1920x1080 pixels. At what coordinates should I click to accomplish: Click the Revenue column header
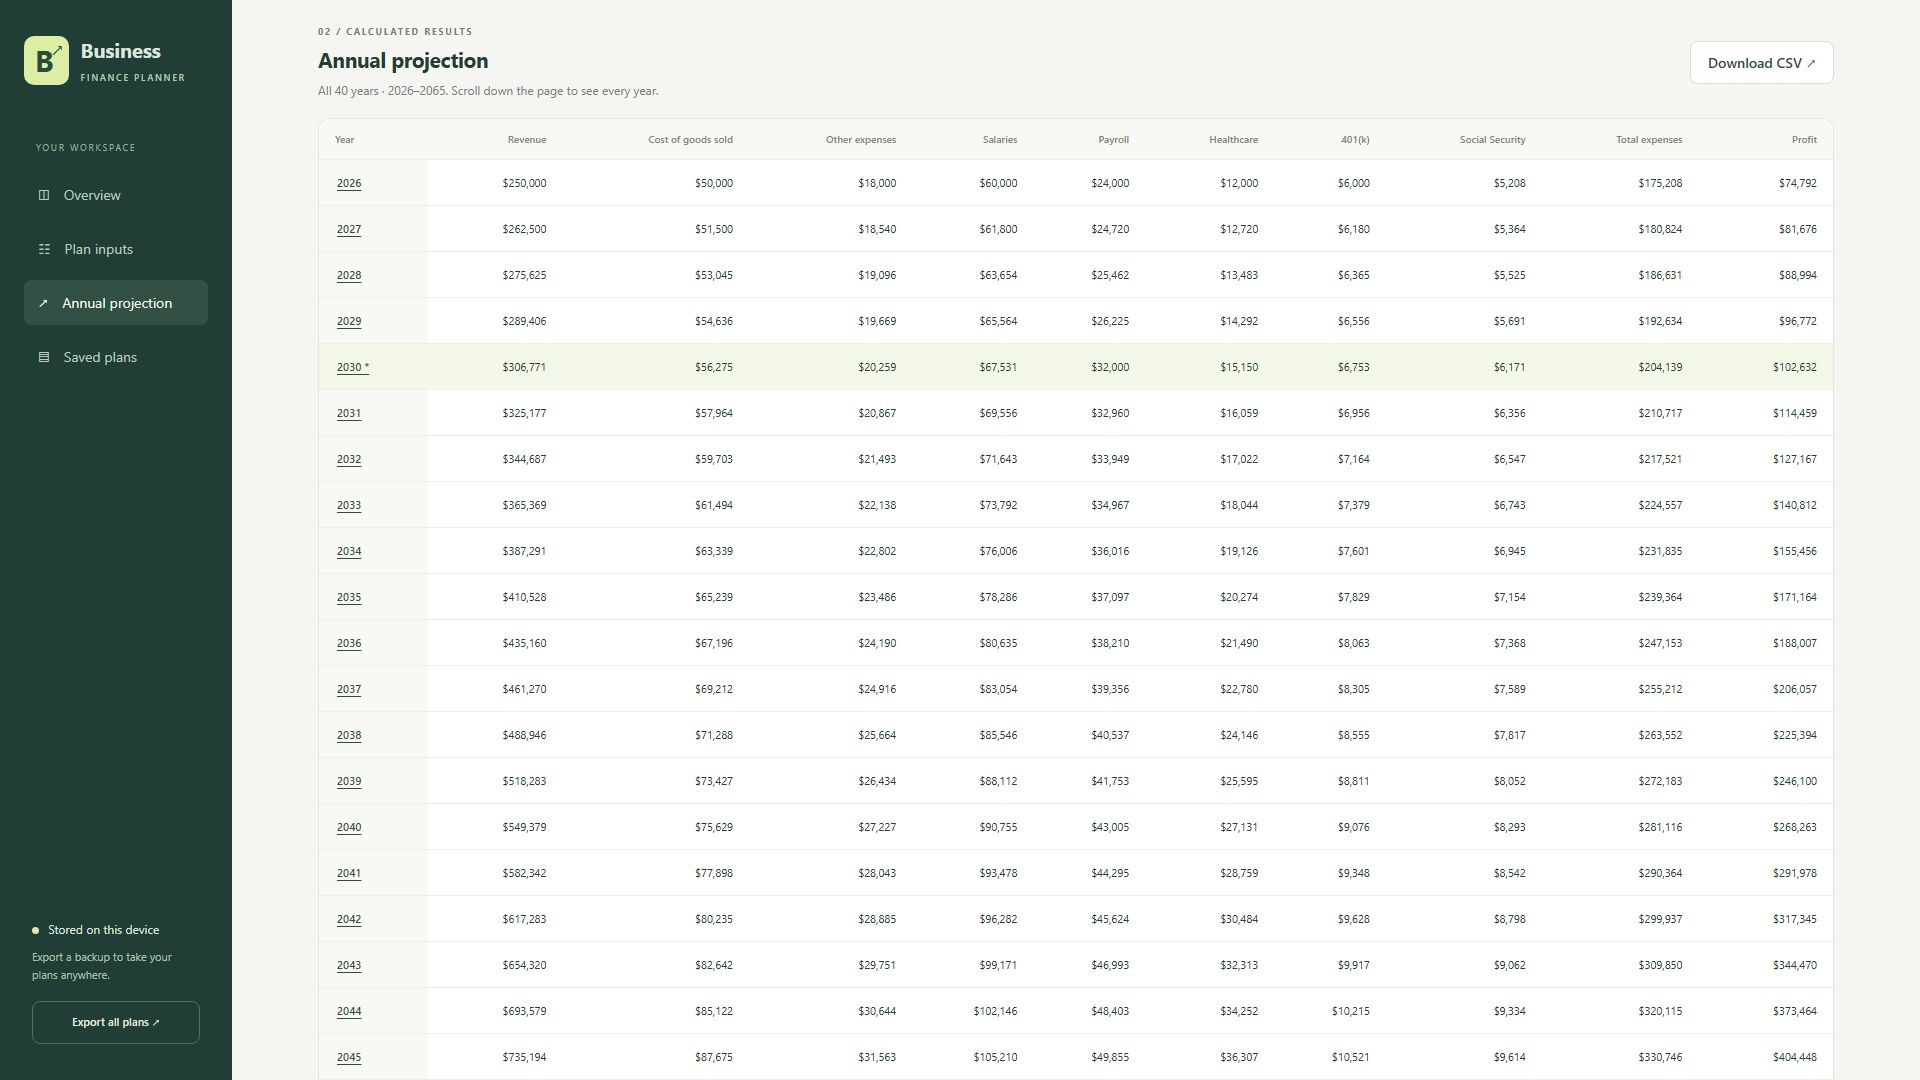pyautogui.click(x=527, y=140)
